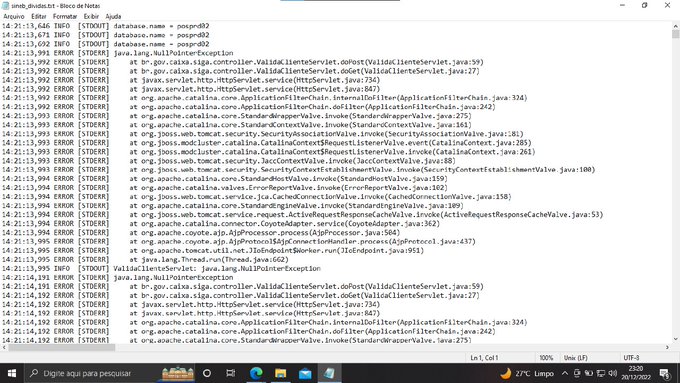Click the horizontal scrollbar right arrow
The width and height of the screenshot is (680, 383).
click(x=667, y=347)
